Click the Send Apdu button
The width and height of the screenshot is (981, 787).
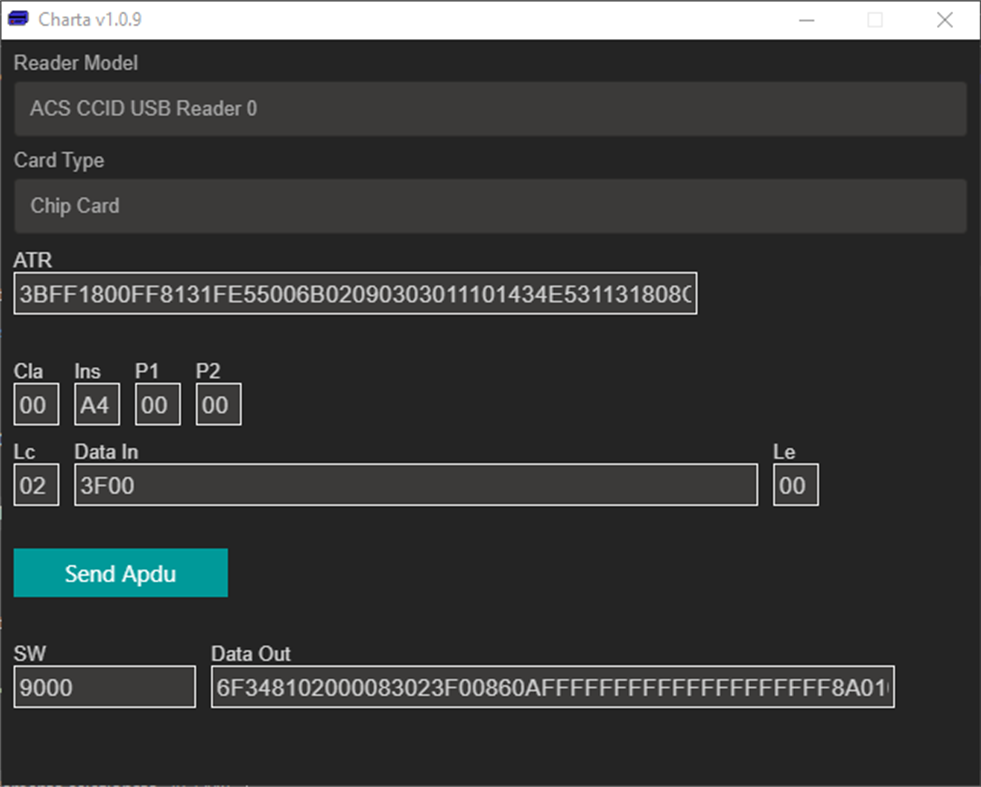click(120, 572)
